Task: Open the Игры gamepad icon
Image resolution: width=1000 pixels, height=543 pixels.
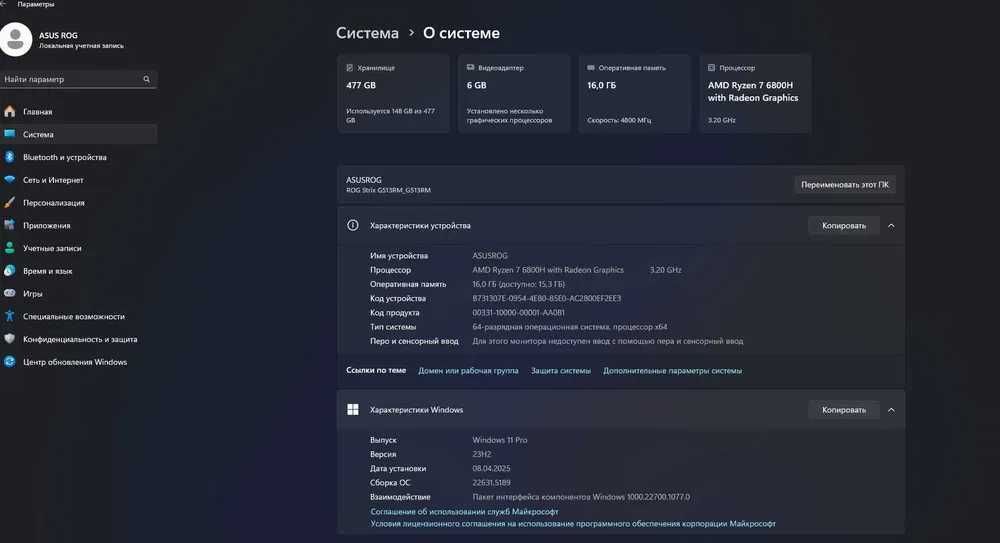Action: [x=10, y=294]
